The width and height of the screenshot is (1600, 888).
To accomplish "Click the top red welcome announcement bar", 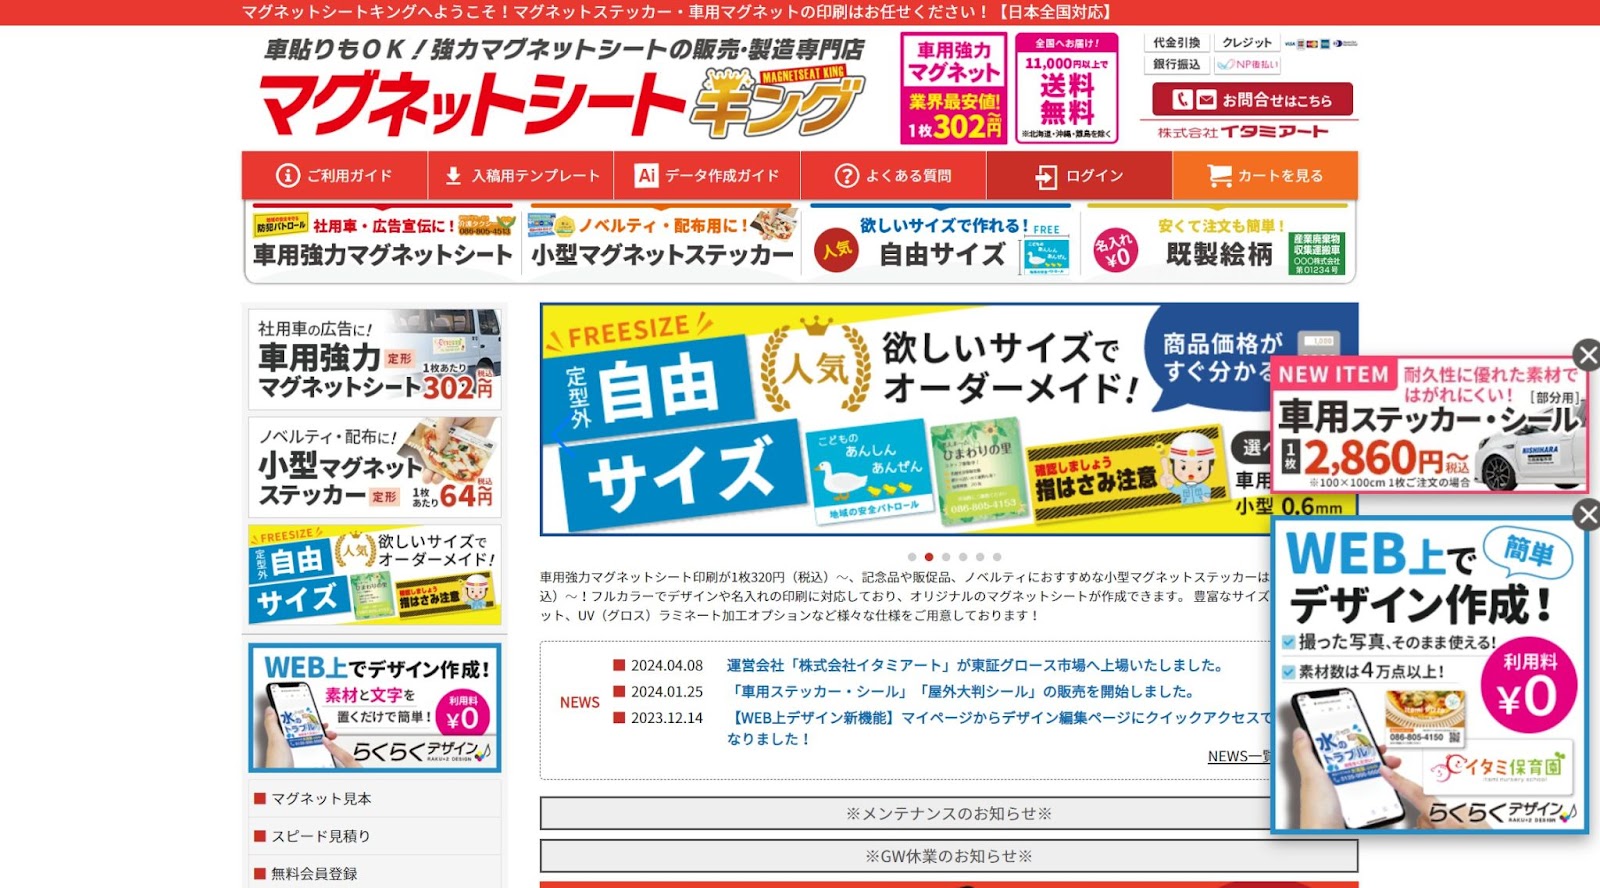I will click(800, 12).
